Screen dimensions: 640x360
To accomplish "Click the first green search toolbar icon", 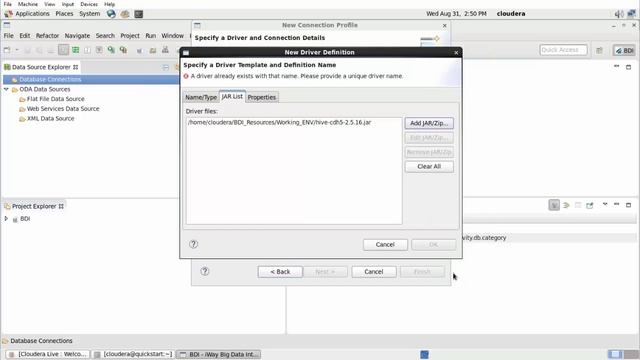I will (x=111, y=50).
